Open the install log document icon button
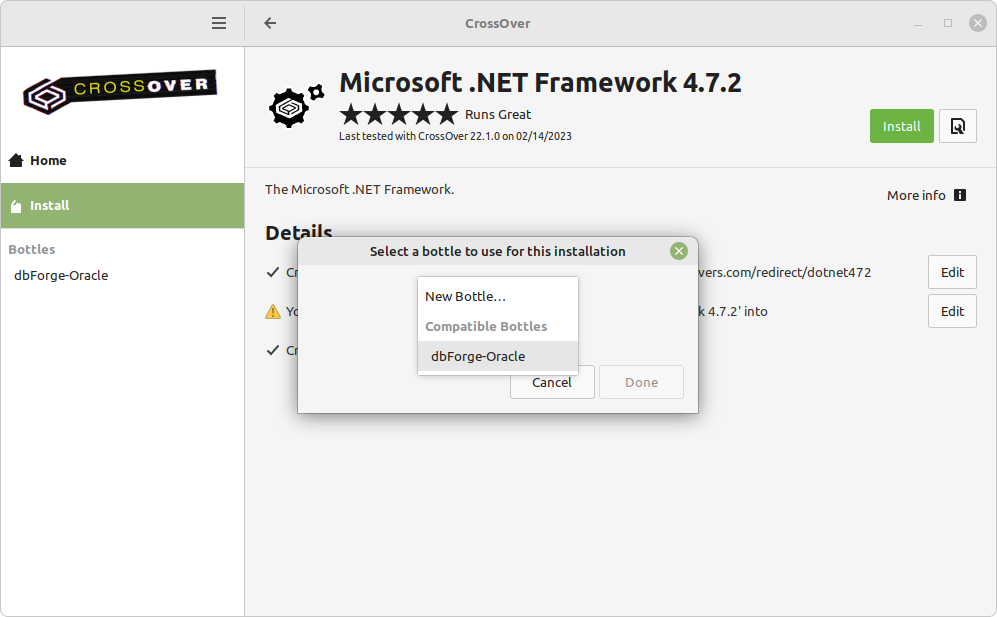 (958, 126)
